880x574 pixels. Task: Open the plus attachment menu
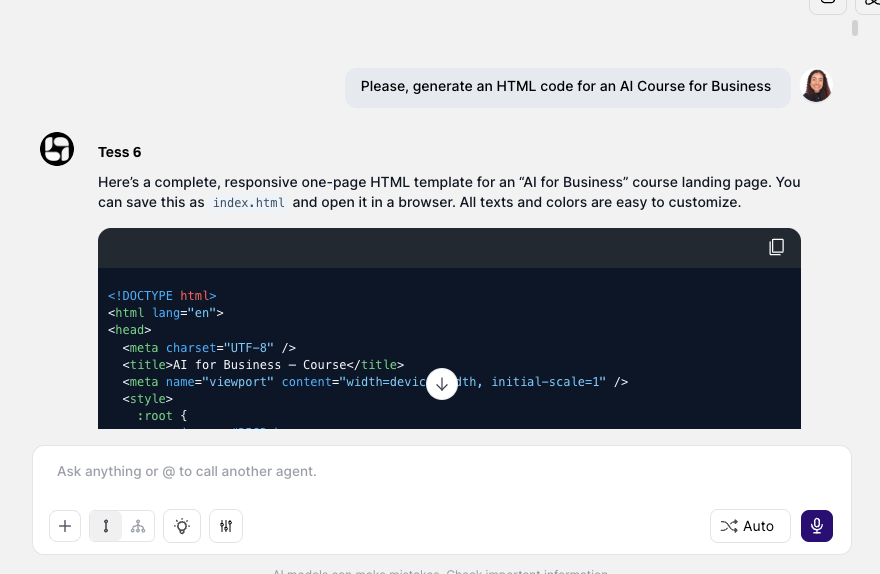pos(65,526)
